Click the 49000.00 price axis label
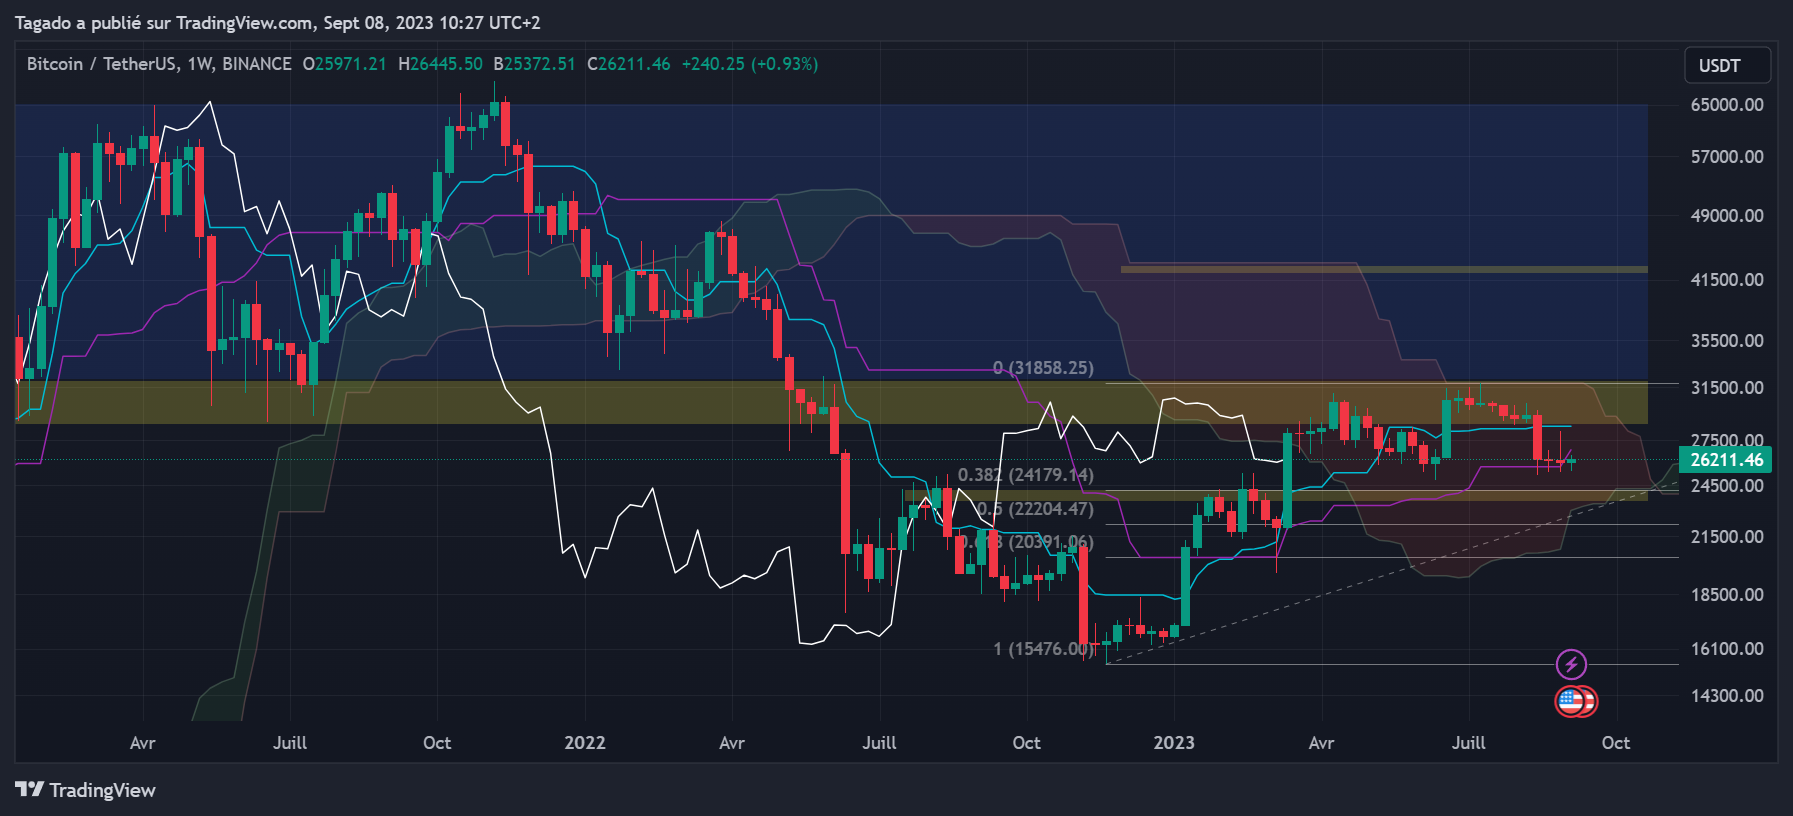 [1727, 216]
